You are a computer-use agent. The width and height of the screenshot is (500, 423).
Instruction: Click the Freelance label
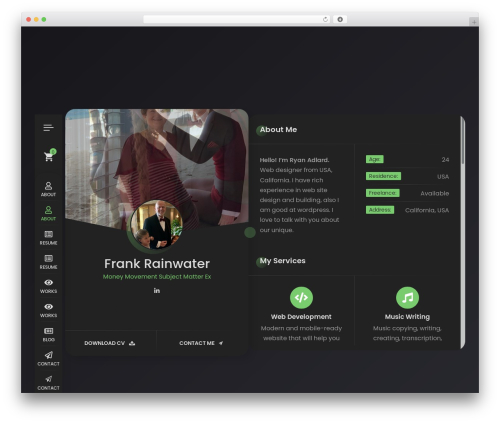pyautogui.click(x=383, y=193)
